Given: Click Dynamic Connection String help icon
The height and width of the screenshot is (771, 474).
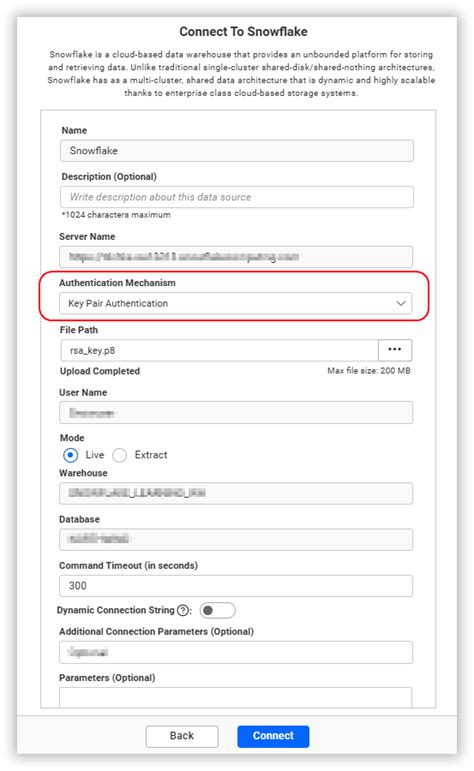Looking at the screenshot, I should coord(182,610).
